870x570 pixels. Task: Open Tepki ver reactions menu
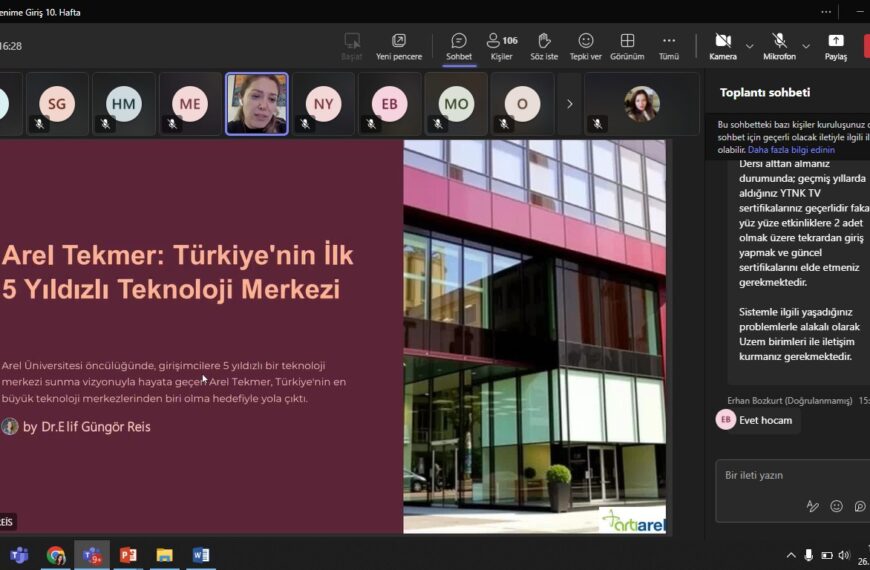pos(585,47)
